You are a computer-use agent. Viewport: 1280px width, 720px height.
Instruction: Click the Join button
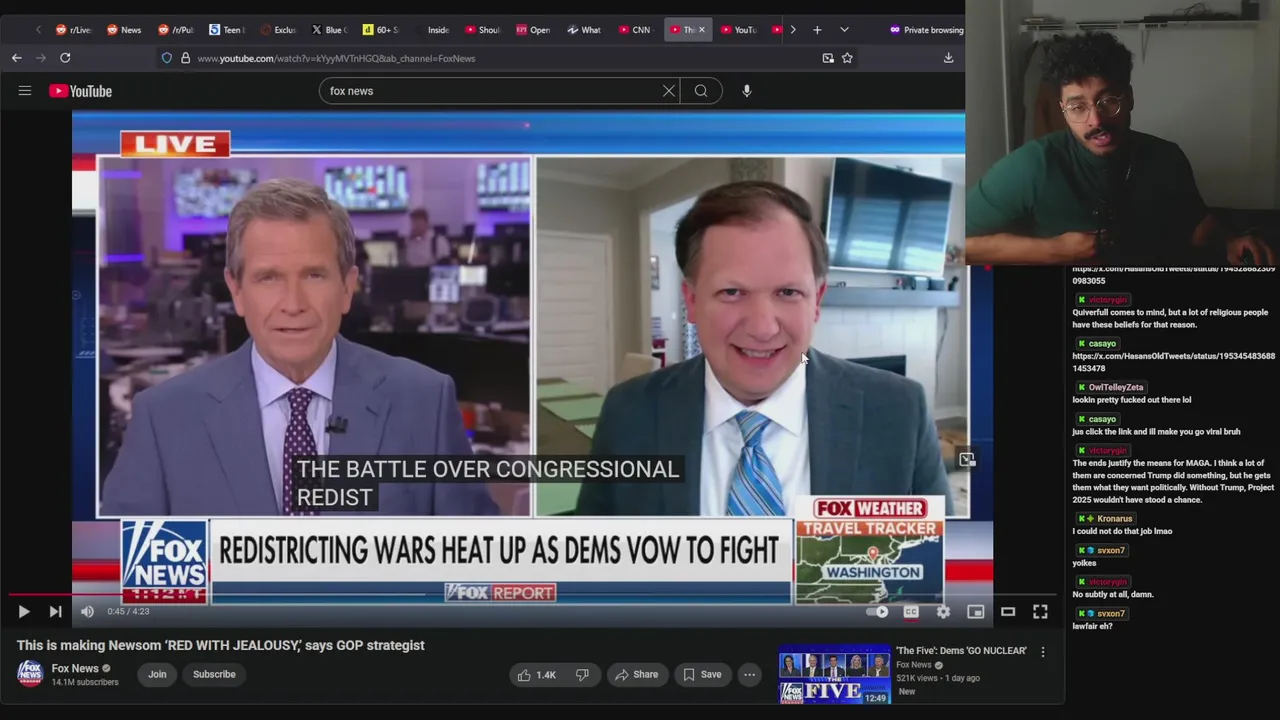[157, 674]
